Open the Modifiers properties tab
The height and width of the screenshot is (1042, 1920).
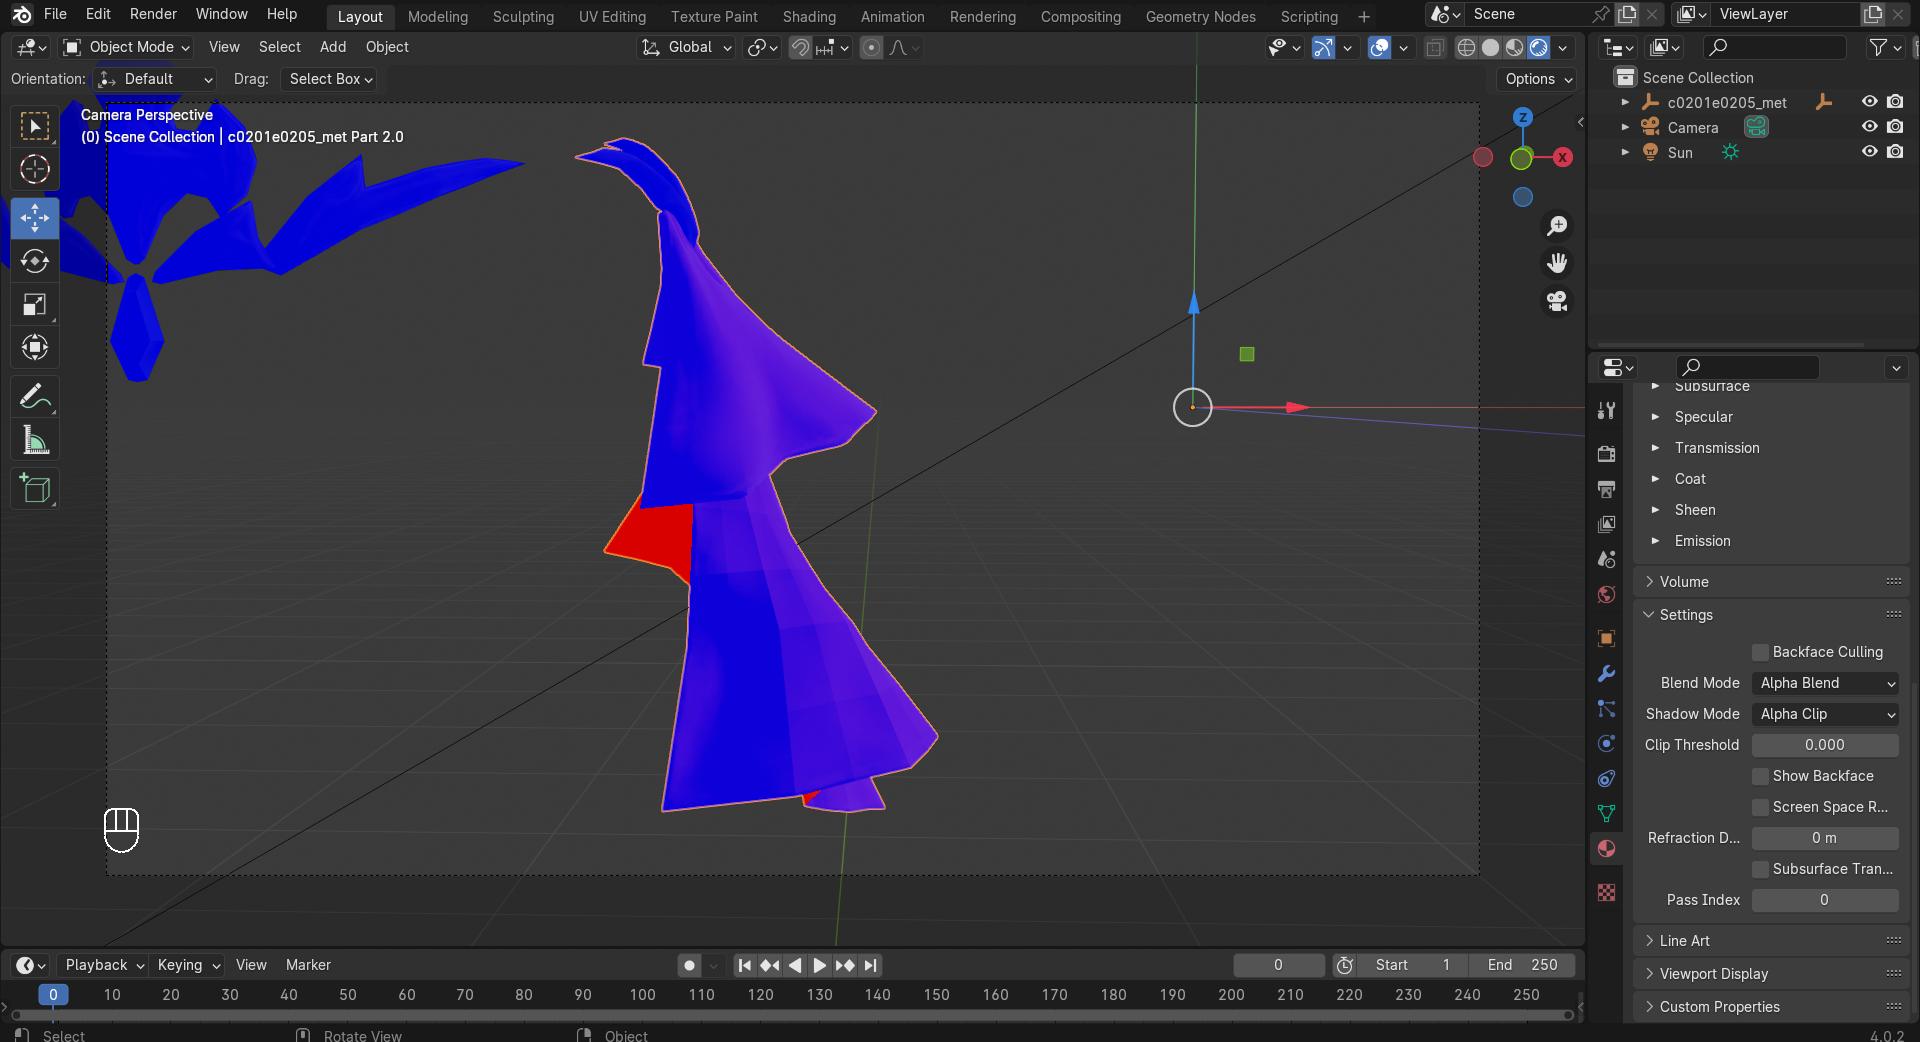1606,674
